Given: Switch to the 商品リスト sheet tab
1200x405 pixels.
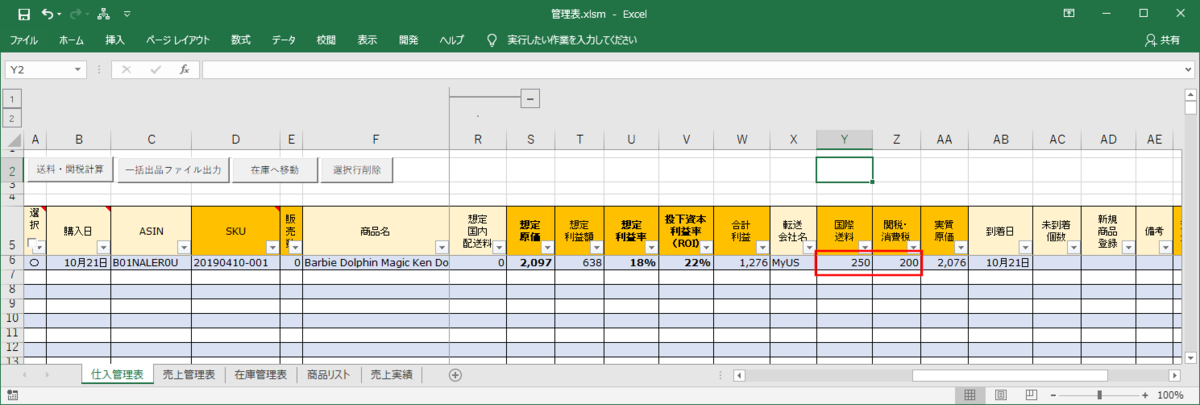Looking at the screenshot, I should click(x=328, y=375).
